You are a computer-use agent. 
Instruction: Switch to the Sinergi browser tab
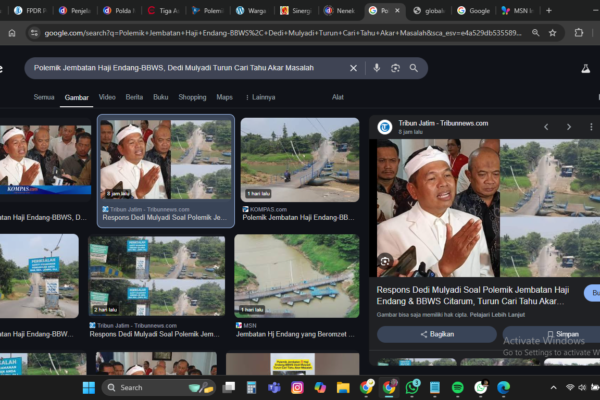296,11
